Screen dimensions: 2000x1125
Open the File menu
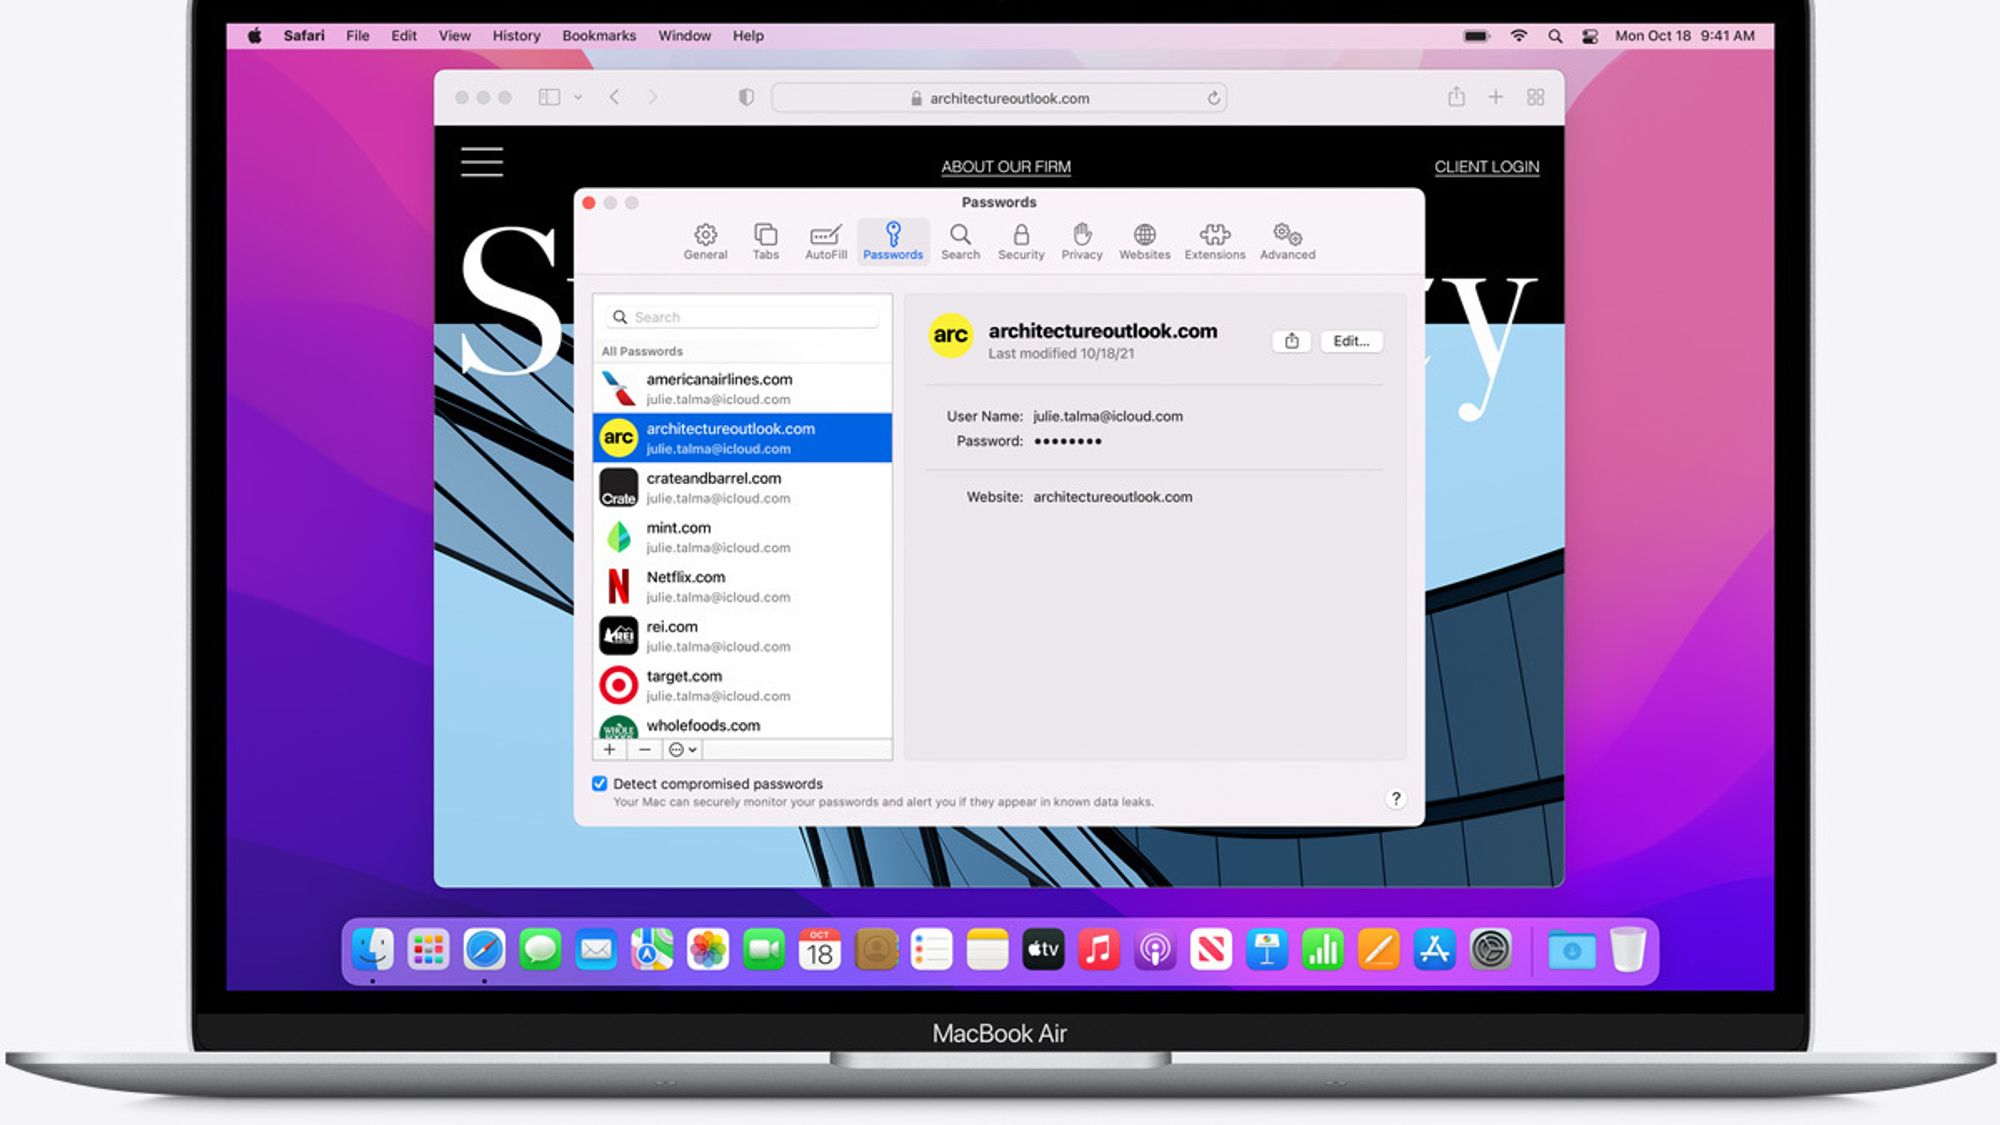coord(358,35)
